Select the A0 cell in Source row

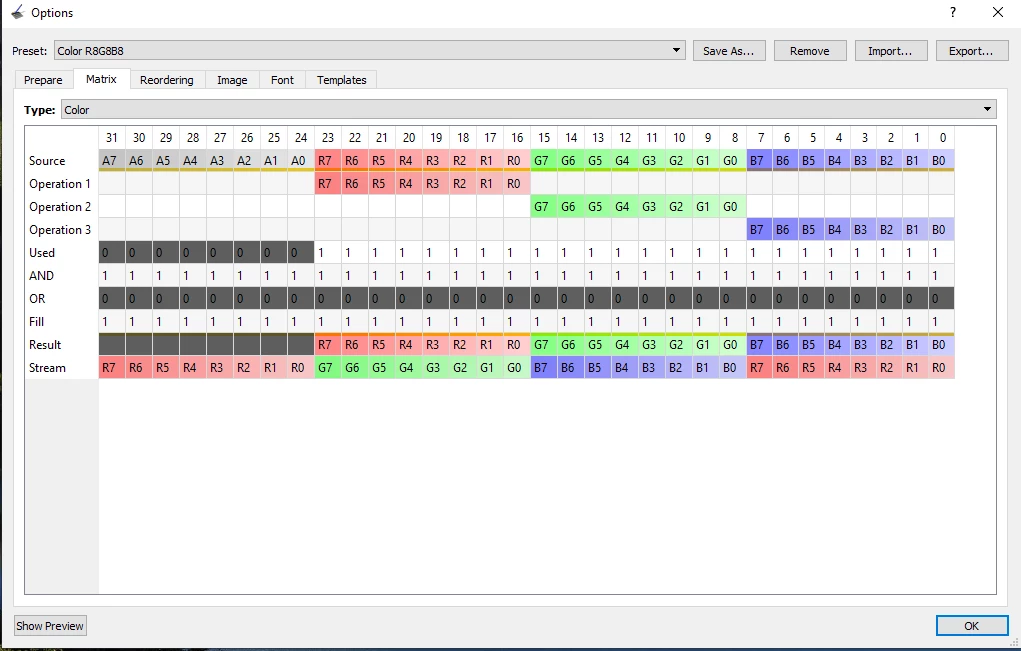[301, 161]
